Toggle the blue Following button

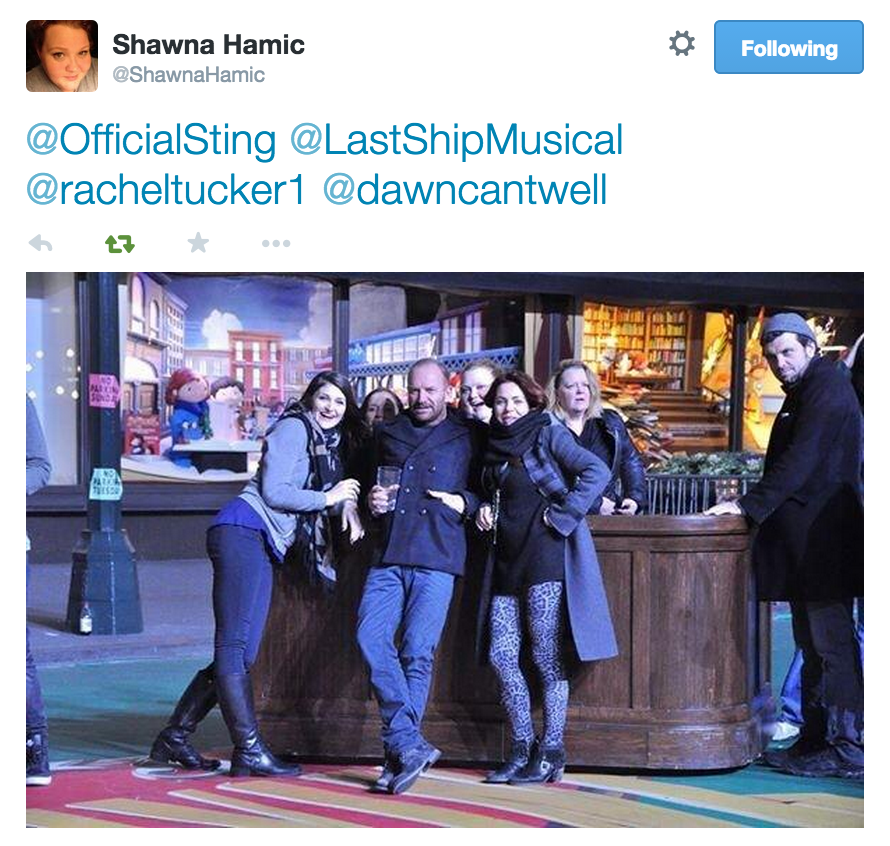[788, 47]
